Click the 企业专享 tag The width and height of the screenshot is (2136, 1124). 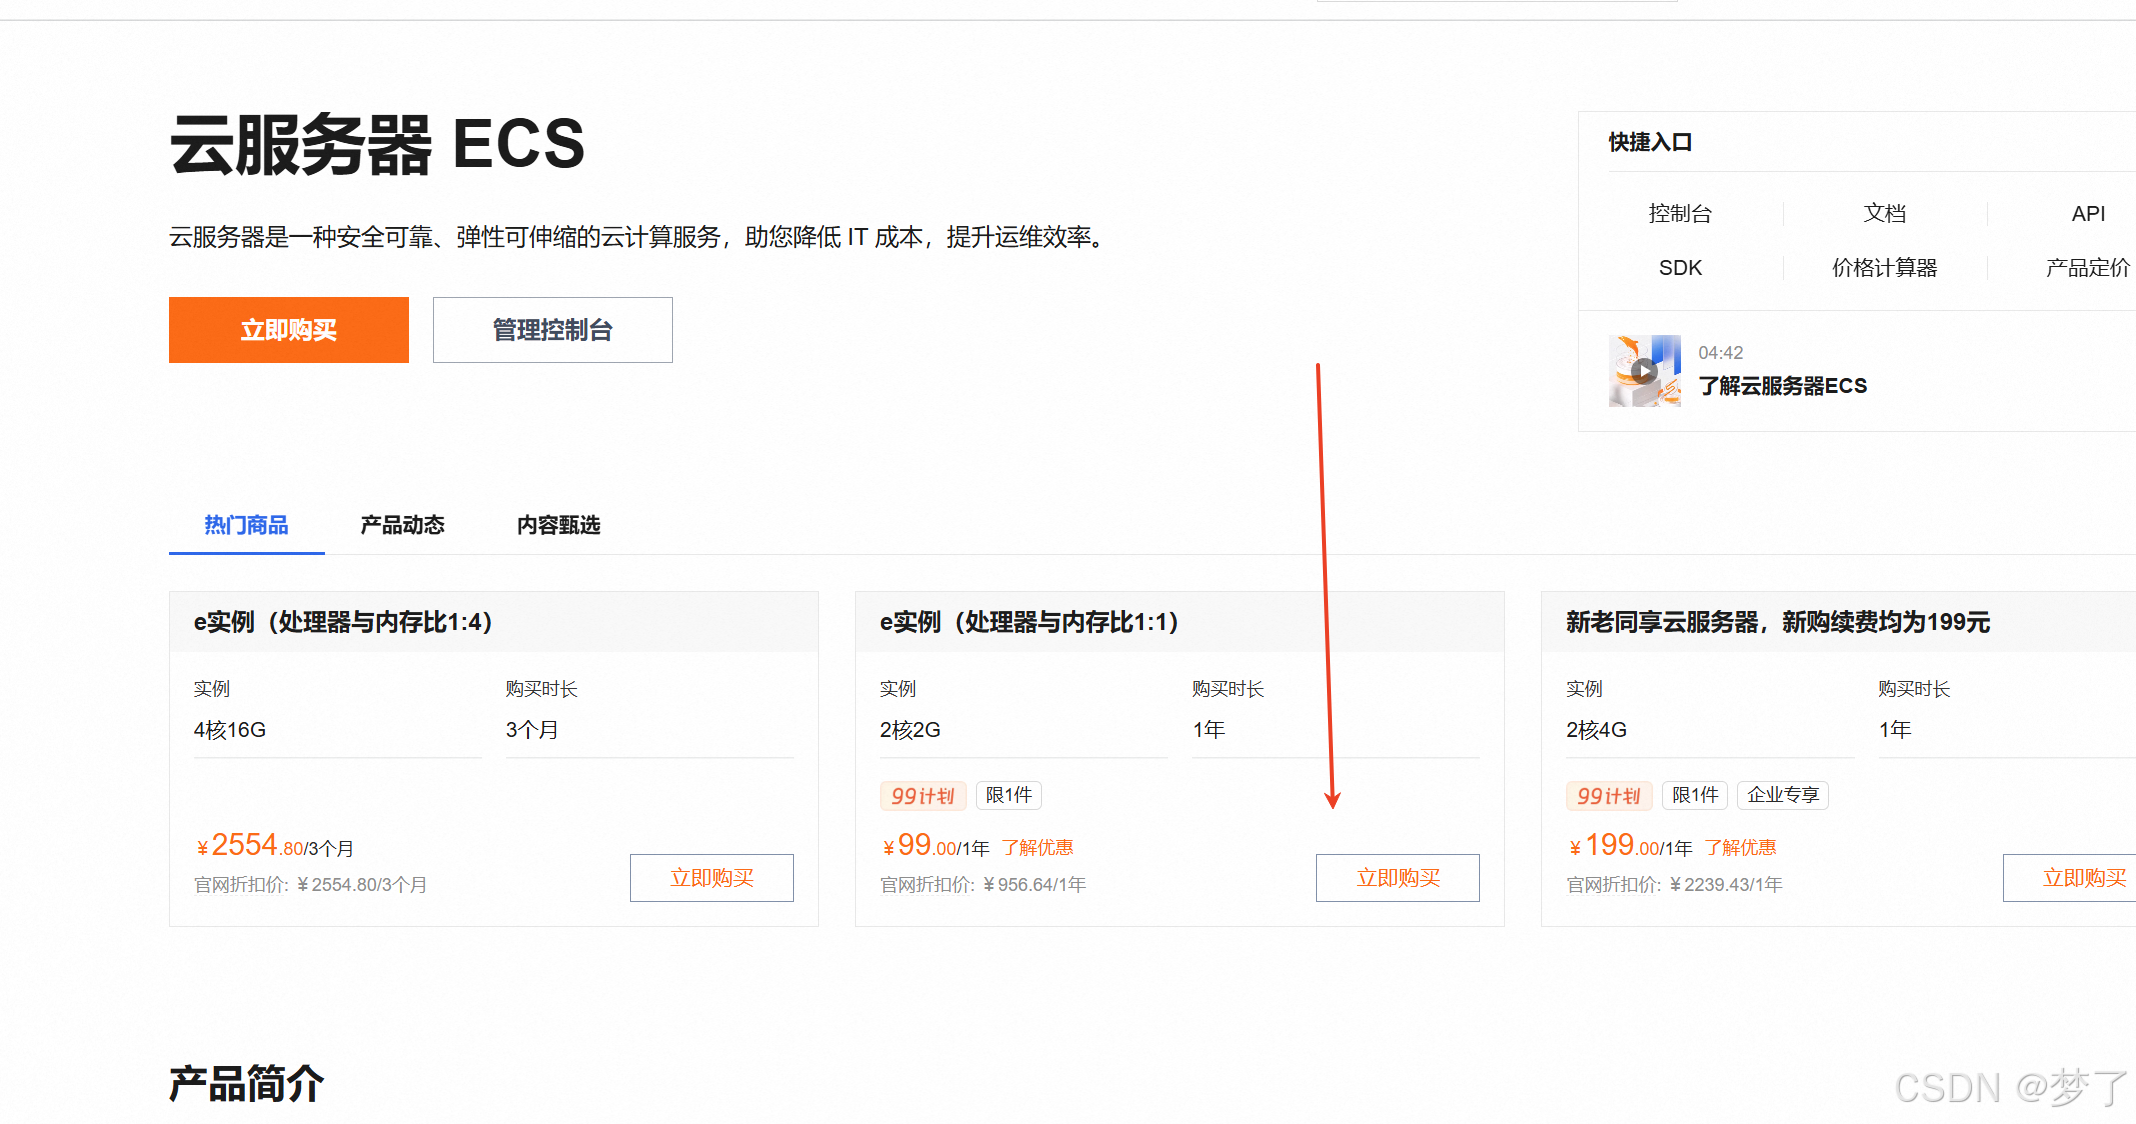click(x=1782, y=795)
